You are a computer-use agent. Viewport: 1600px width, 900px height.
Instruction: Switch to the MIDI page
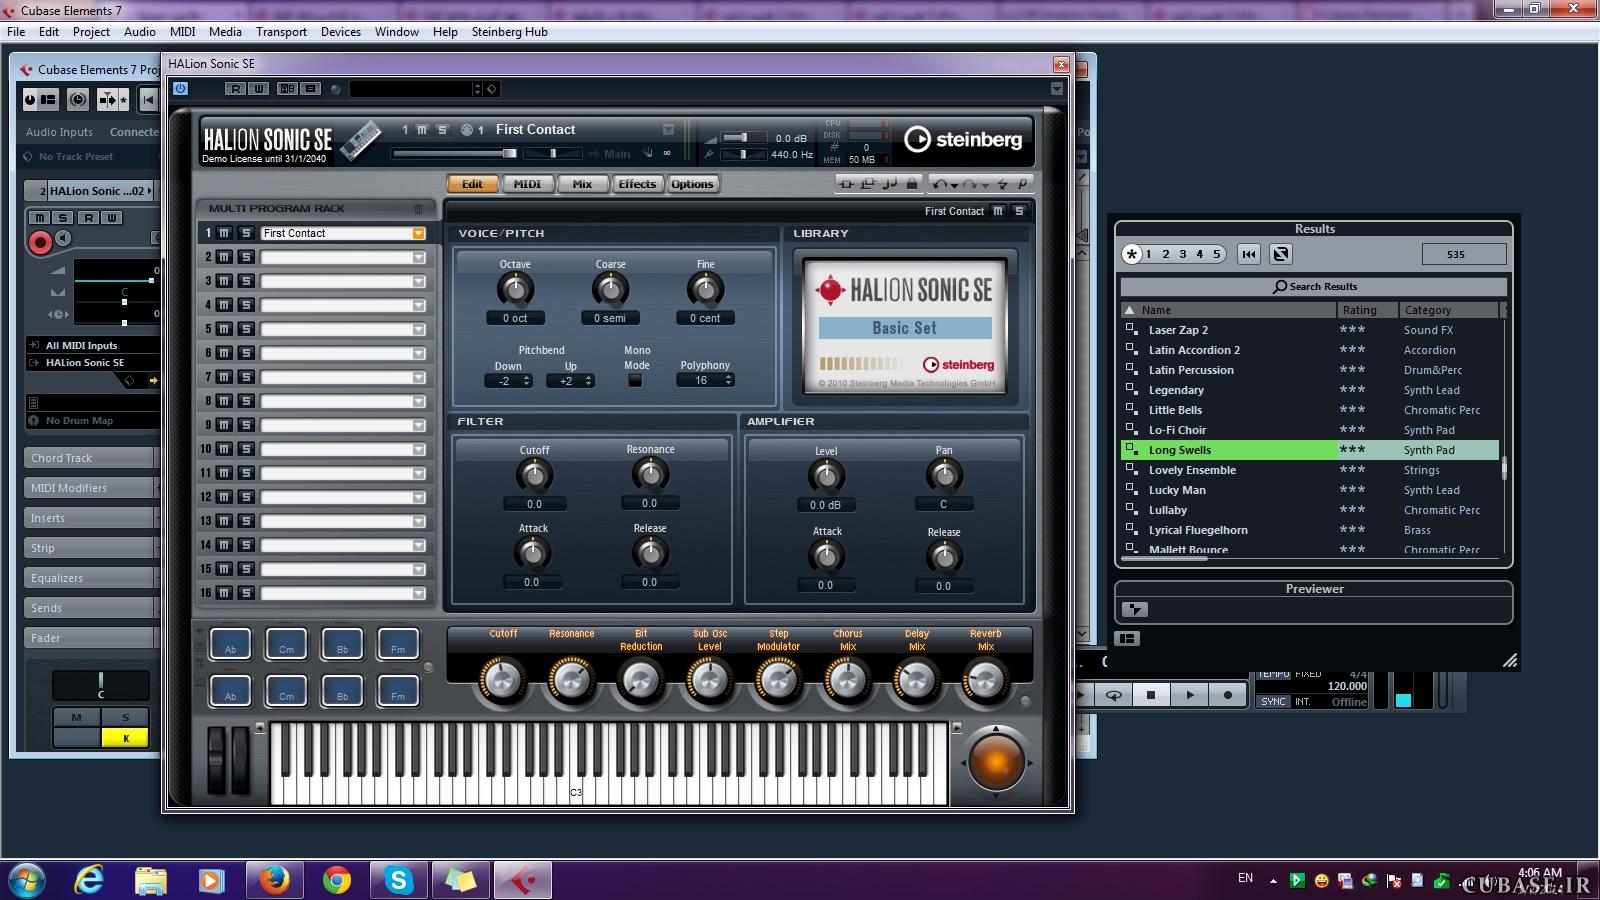tap(527, 184)
